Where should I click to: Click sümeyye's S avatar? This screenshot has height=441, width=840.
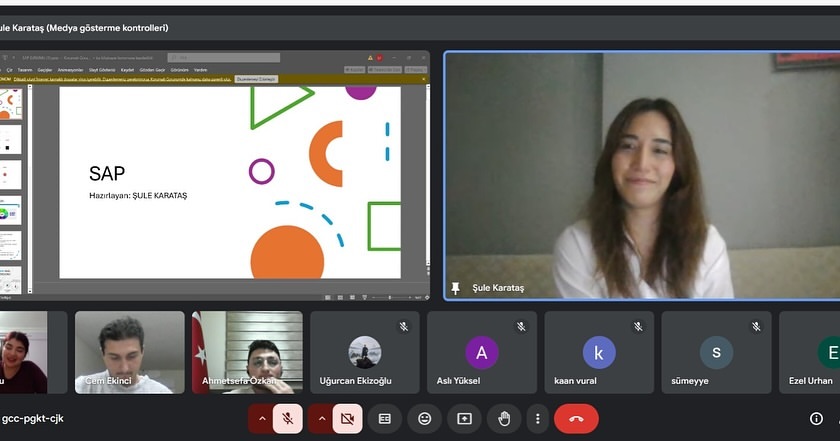[x=716, y=352]
